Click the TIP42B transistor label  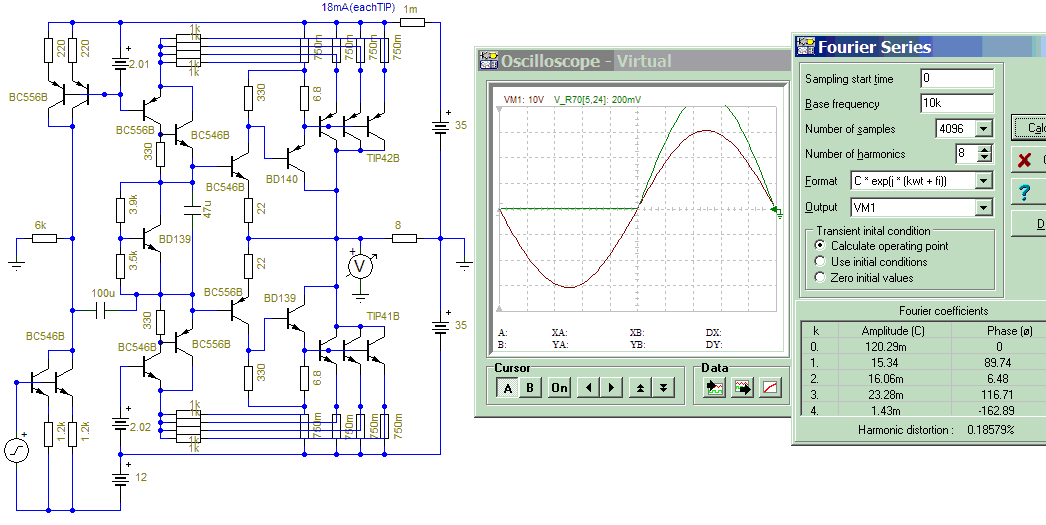click(382, 158)
